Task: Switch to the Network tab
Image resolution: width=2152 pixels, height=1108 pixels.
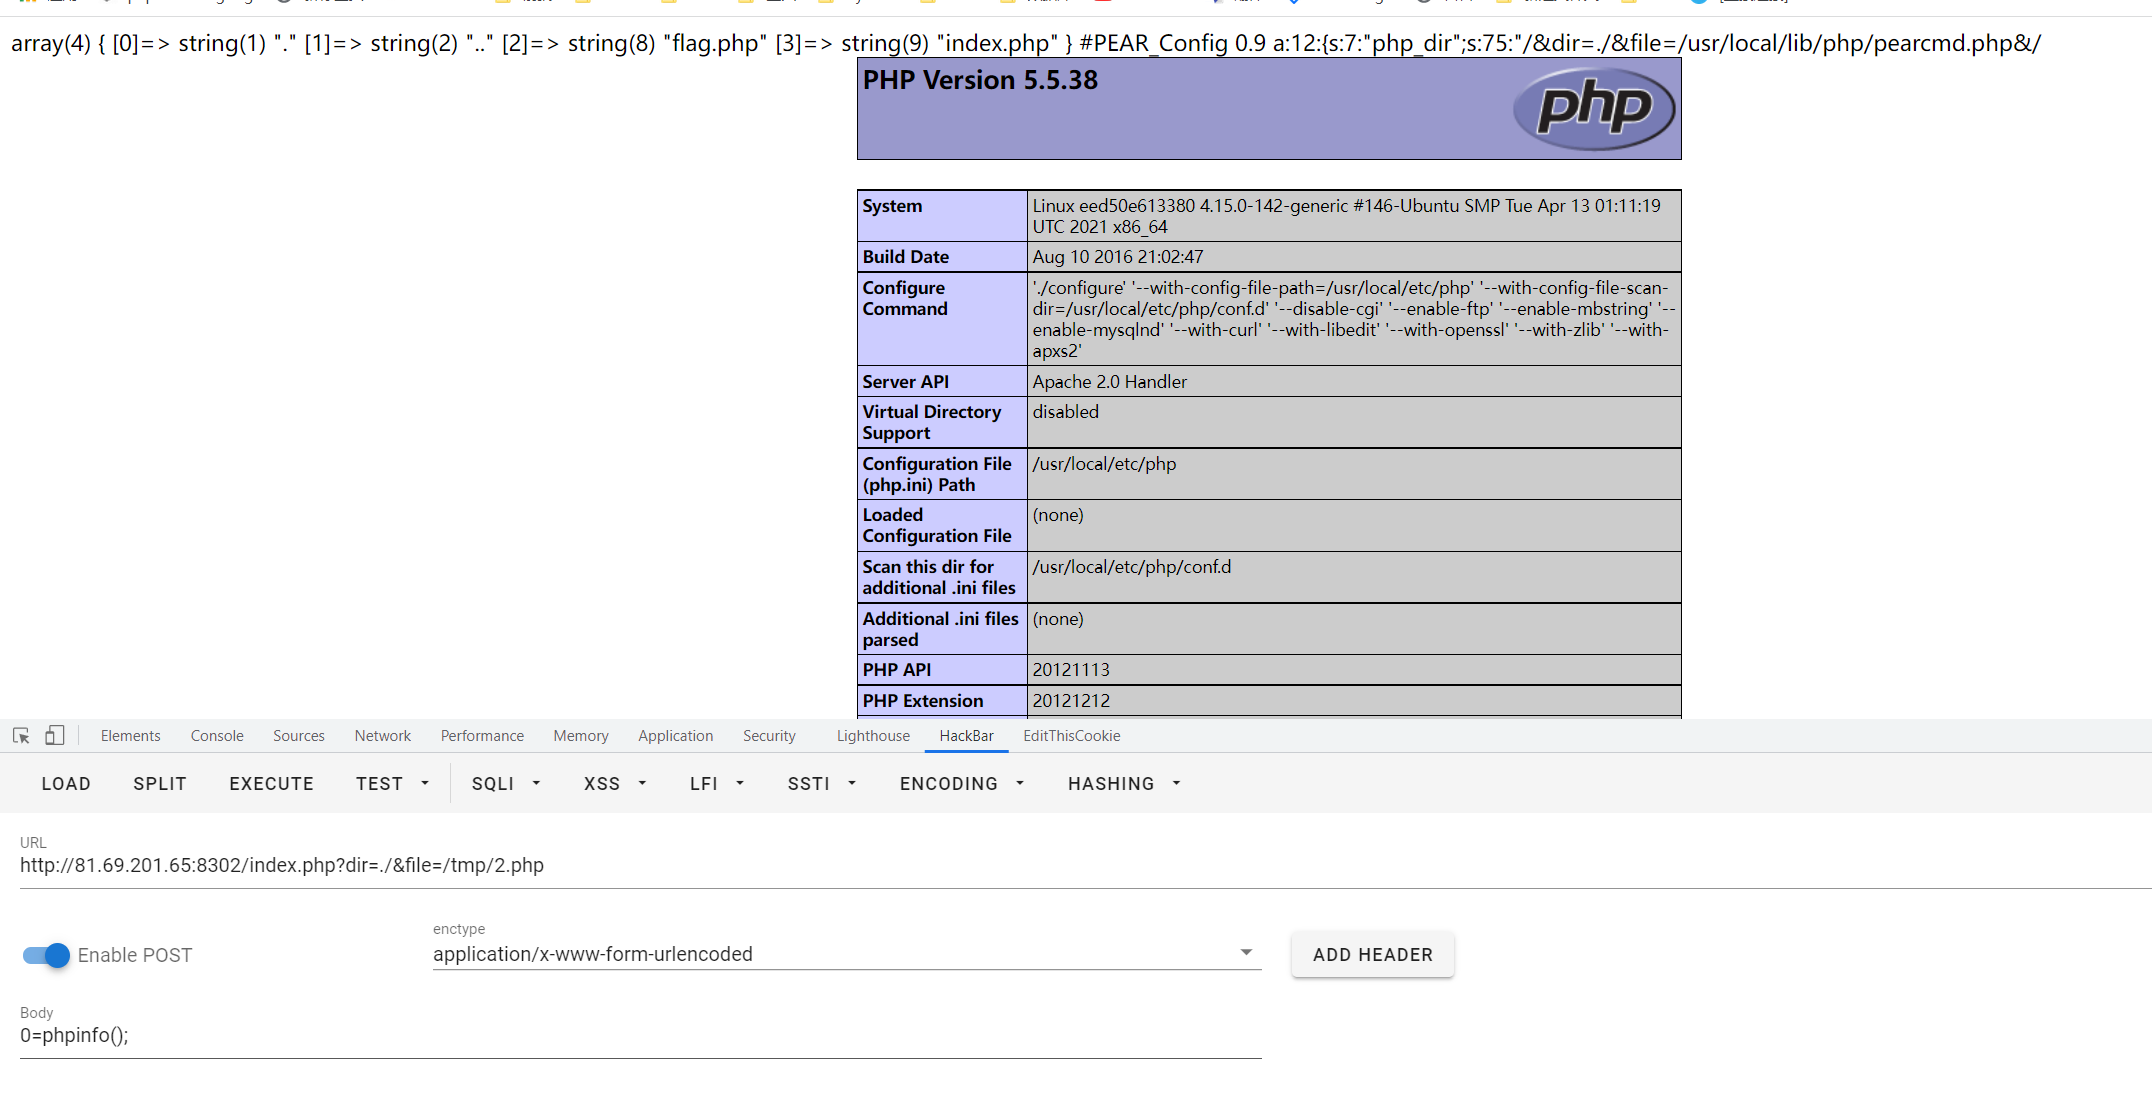Action: pos(382,736)
